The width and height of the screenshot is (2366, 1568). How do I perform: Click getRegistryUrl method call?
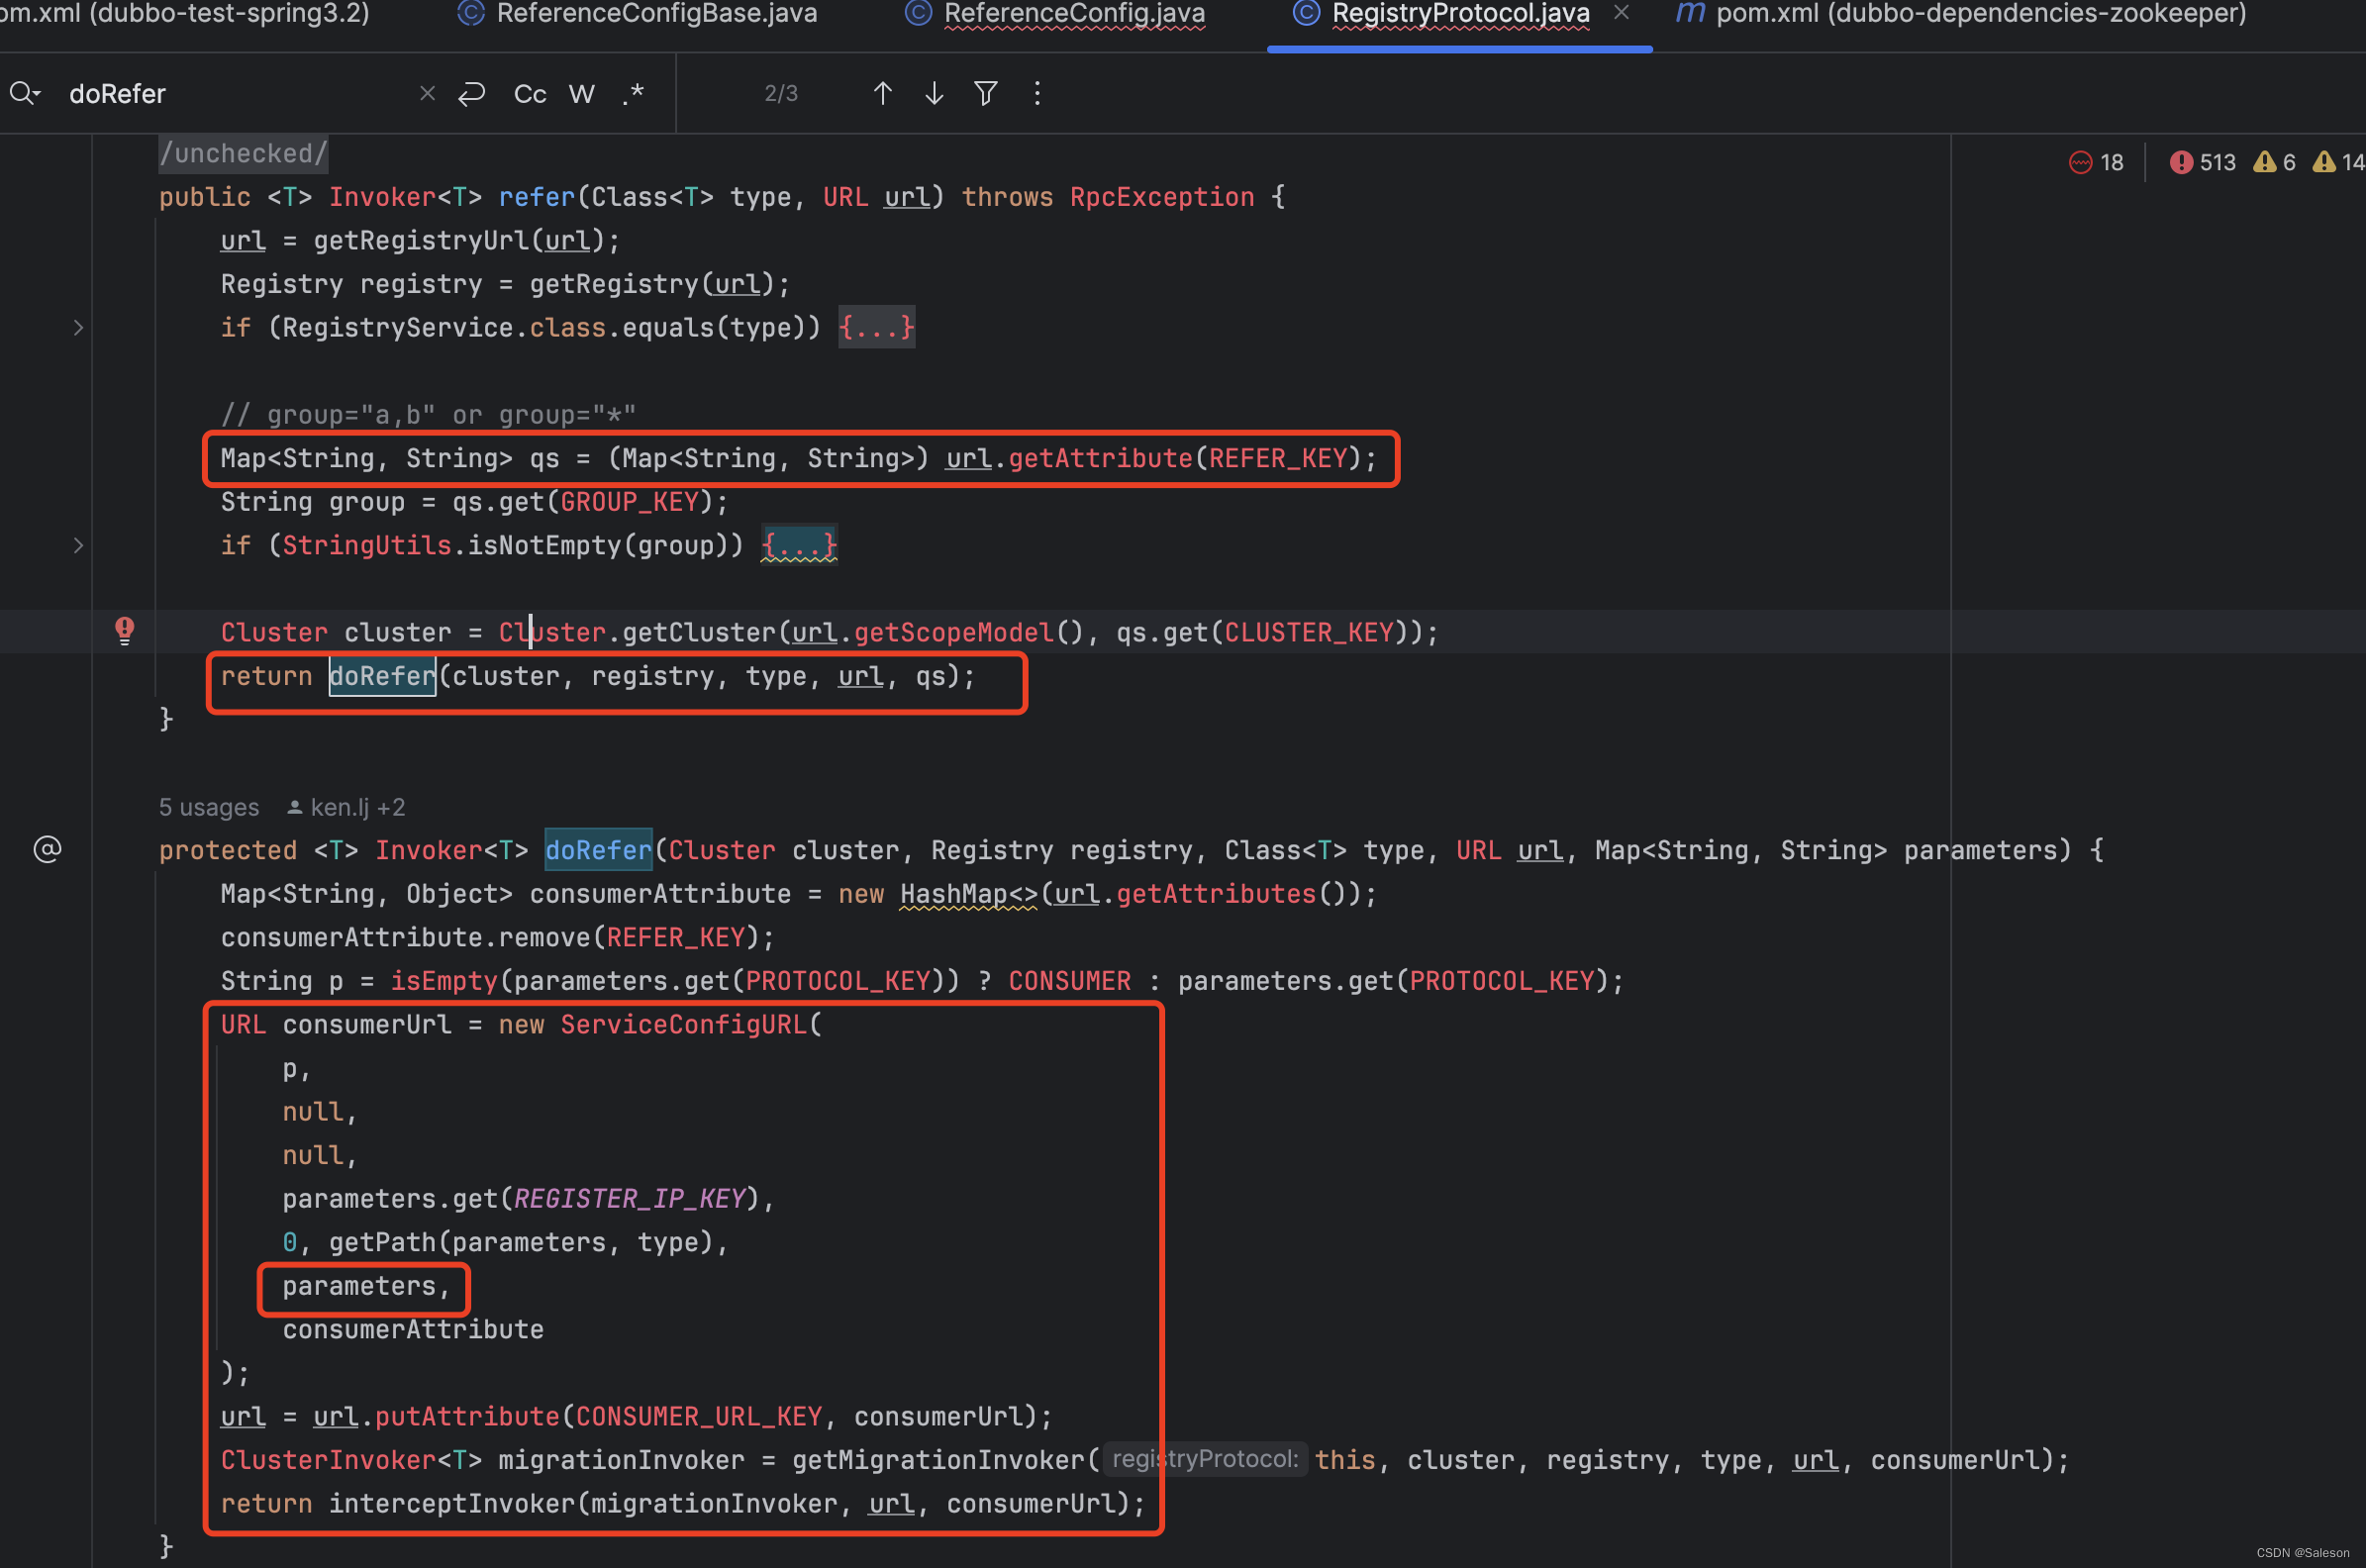421,241
